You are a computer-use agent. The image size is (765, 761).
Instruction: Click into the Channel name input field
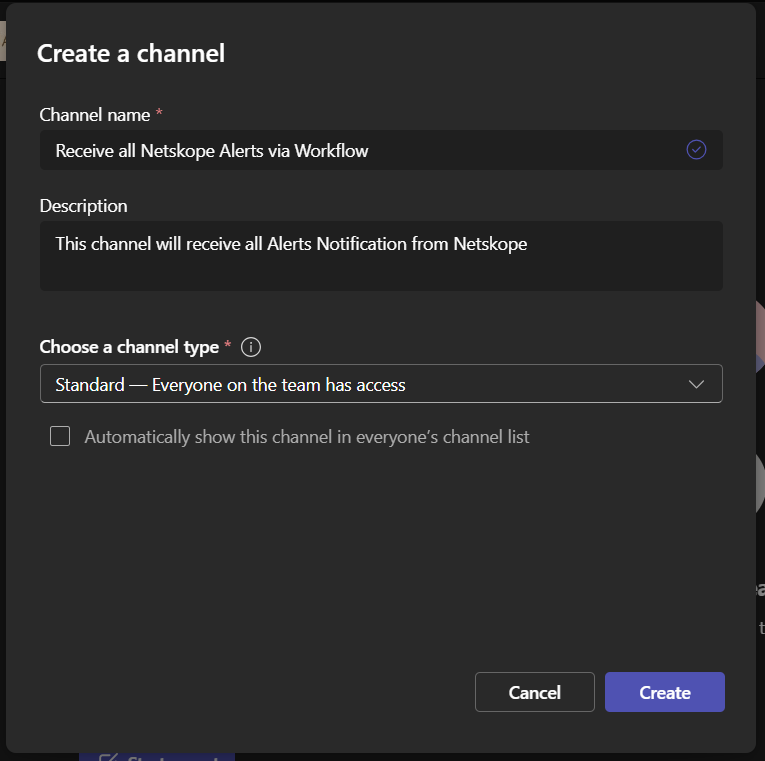(381, 150)
